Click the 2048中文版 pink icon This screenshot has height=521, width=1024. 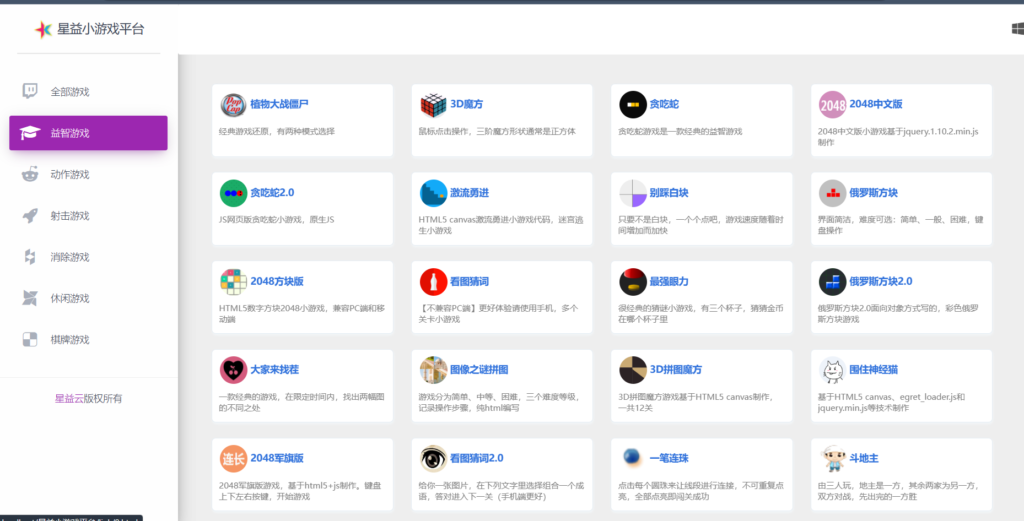(x=833, y=104)
